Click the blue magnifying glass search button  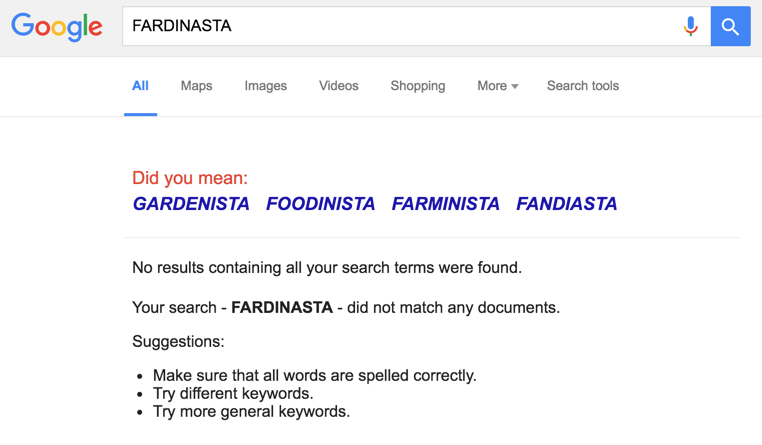coord(730,26)
